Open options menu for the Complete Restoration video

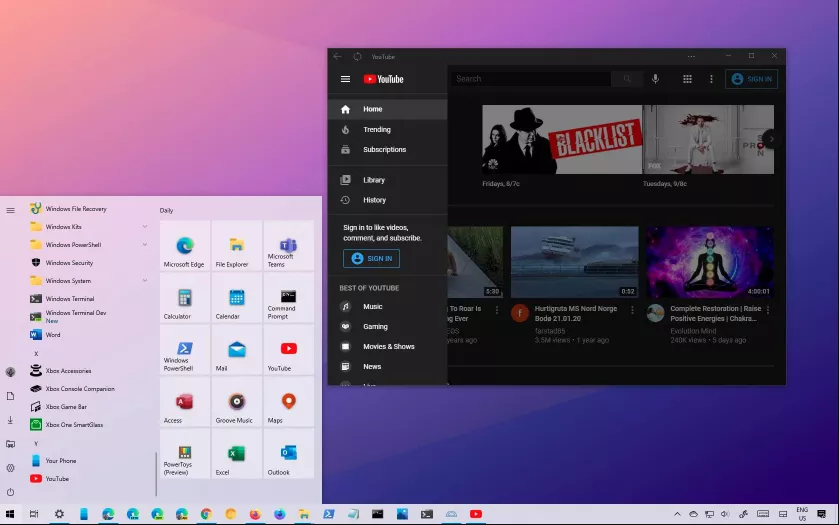(x=768, y=310)
